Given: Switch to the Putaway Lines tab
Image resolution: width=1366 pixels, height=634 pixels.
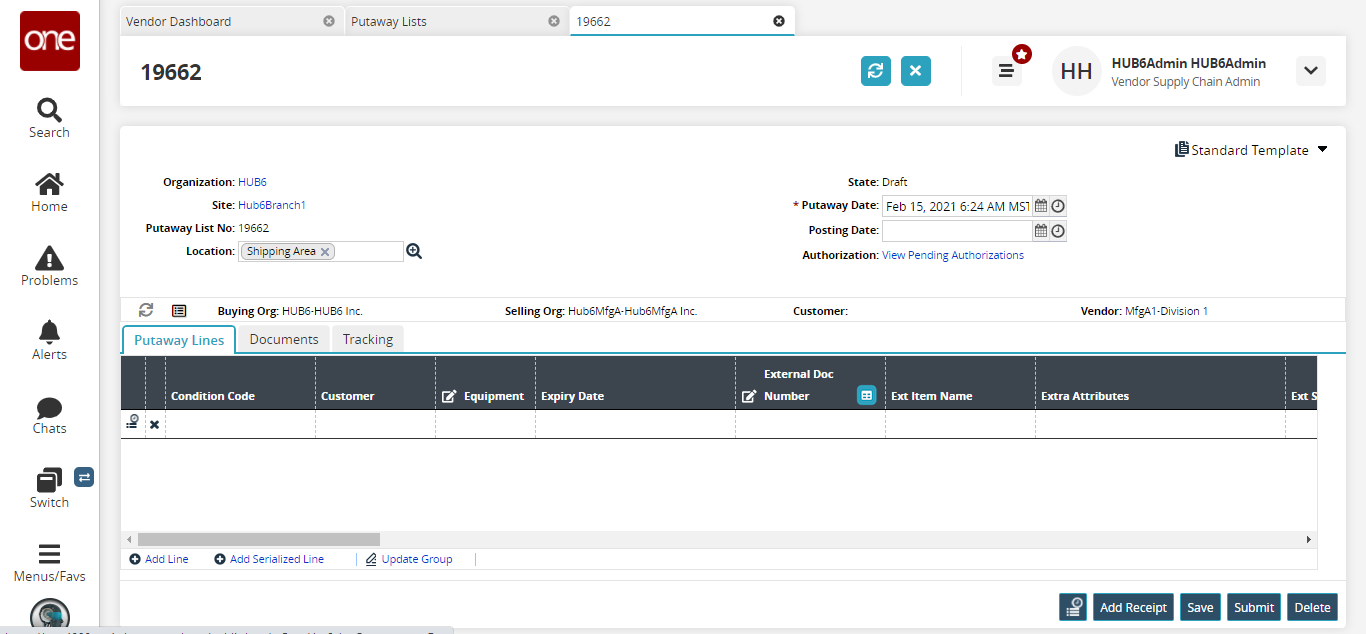Looking at the screenshot, I should click(x=179, y=340).
